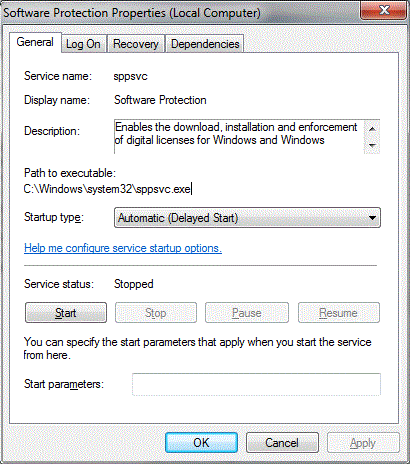Close the Software Protection Properties dialog
The image size is (410, 464).
click(384, 10)
